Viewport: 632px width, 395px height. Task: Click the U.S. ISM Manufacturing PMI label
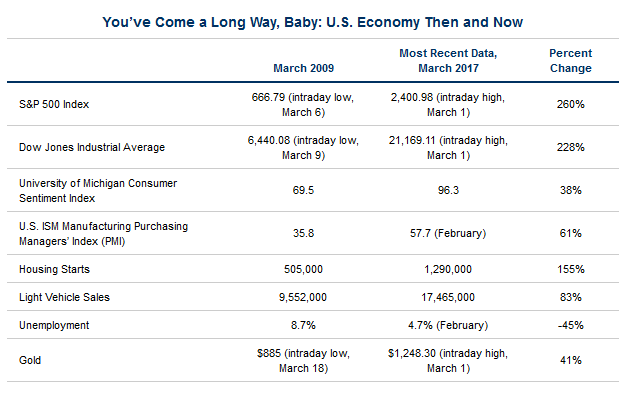(x=104, y=234)
